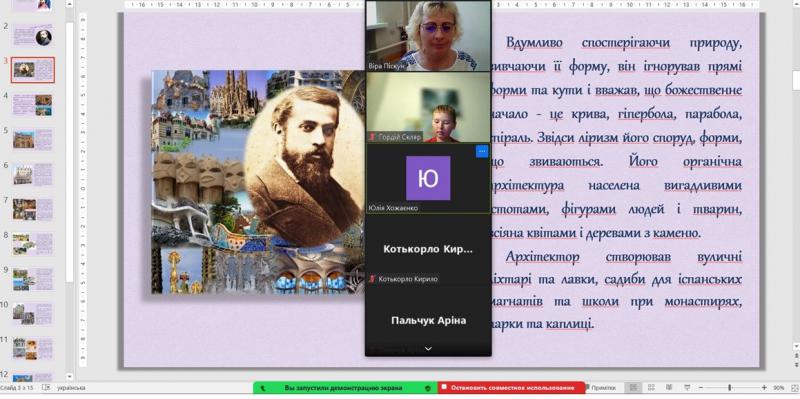
Task: Change the українська language indicator
Action: pos(71,388)
